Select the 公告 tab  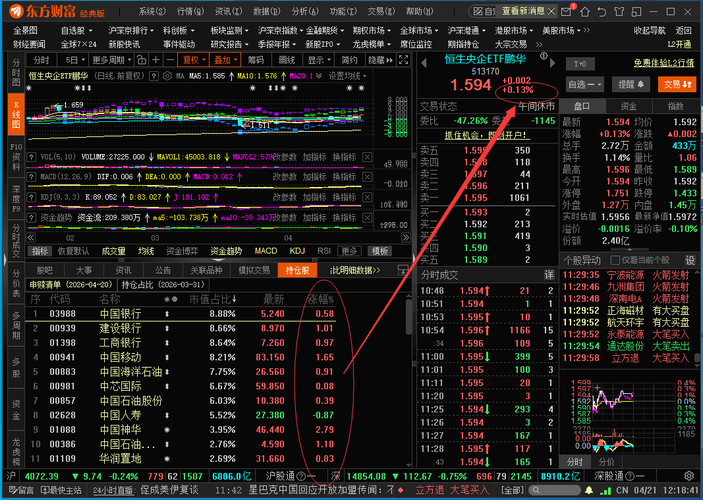[163, 270]
